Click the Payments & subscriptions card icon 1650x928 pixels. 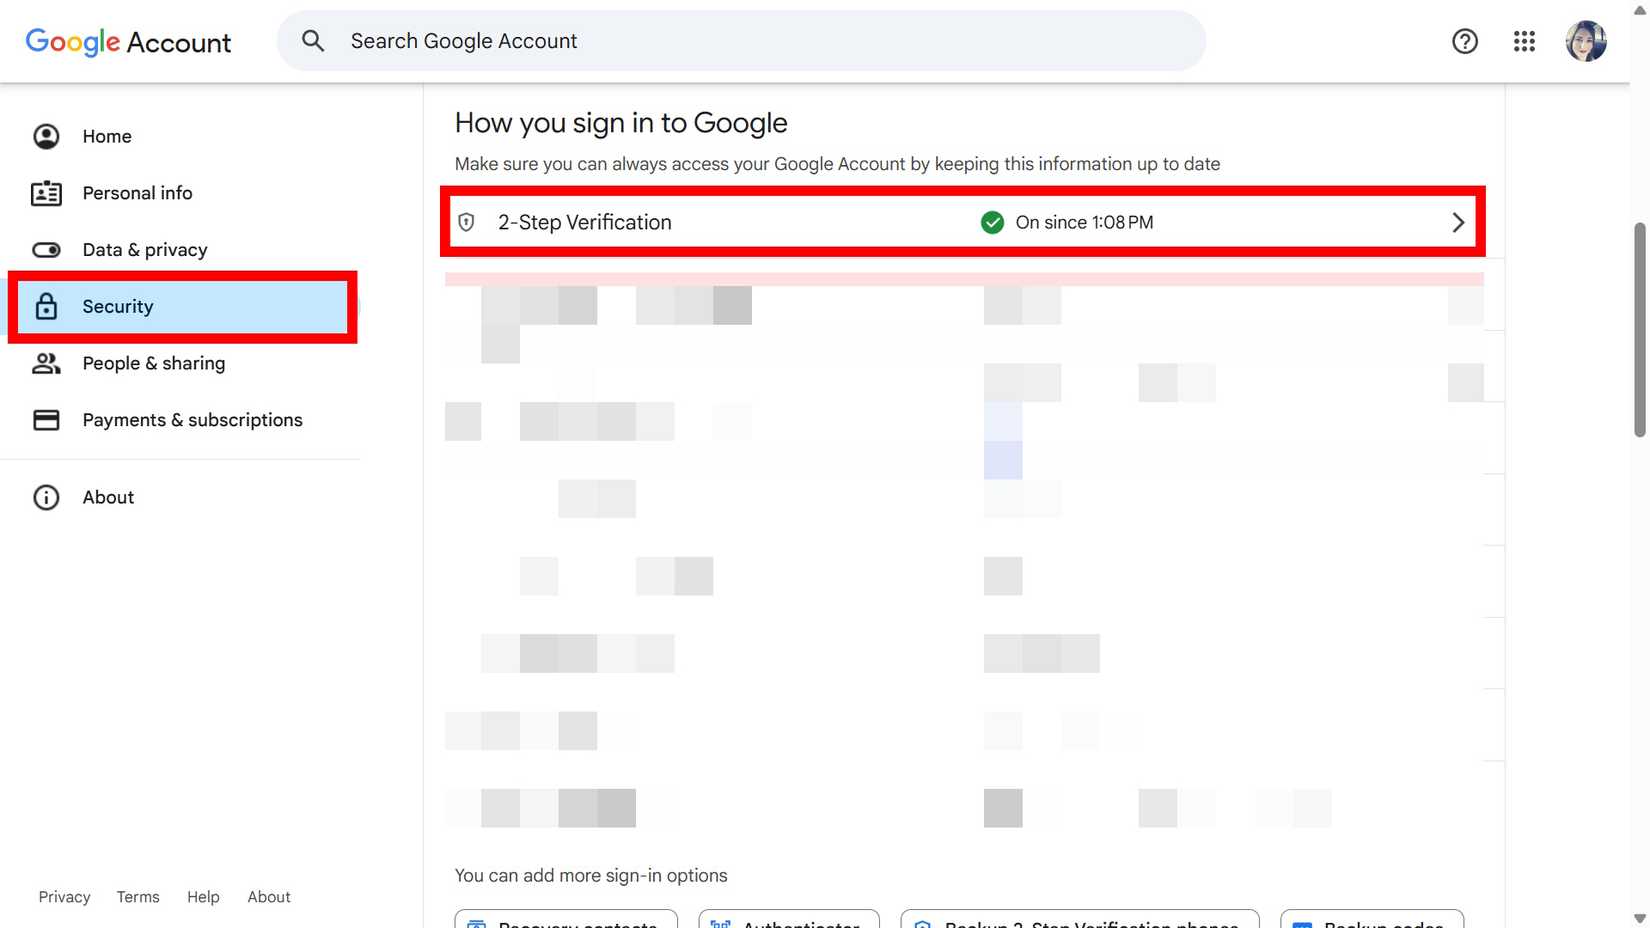(46, 420)
